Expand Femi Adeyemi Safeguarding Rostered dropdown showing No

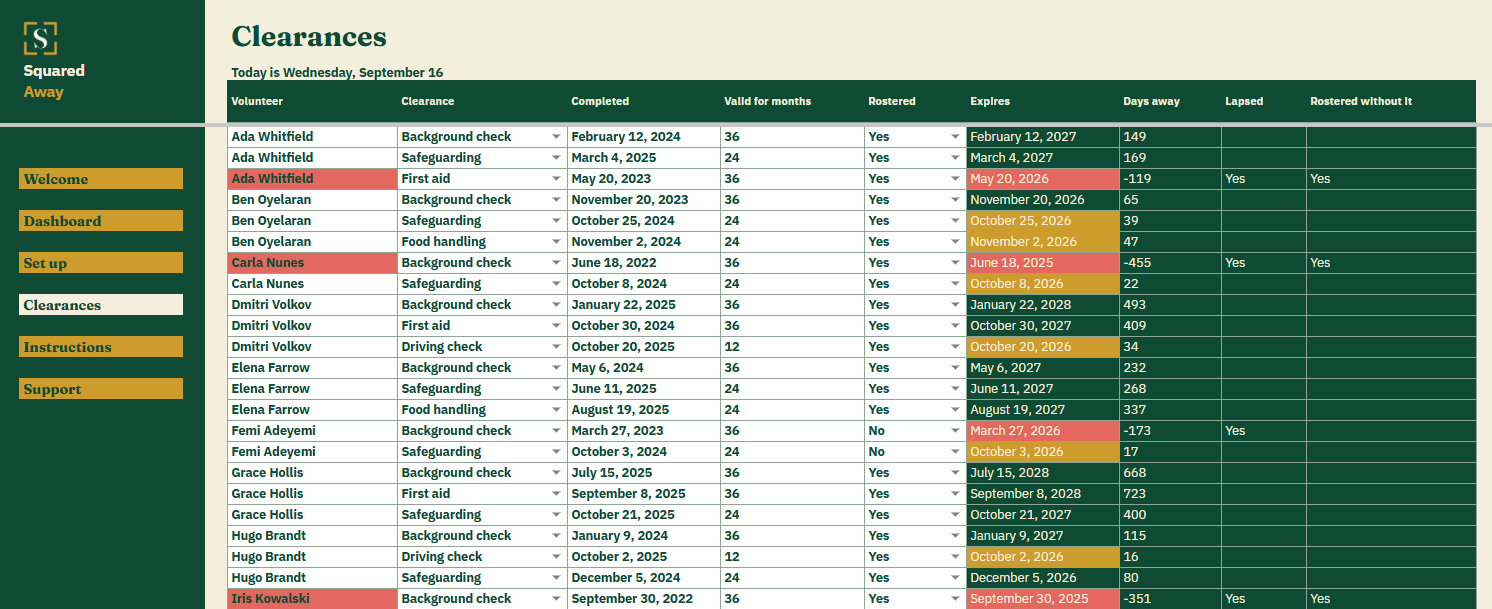(956, 452)
